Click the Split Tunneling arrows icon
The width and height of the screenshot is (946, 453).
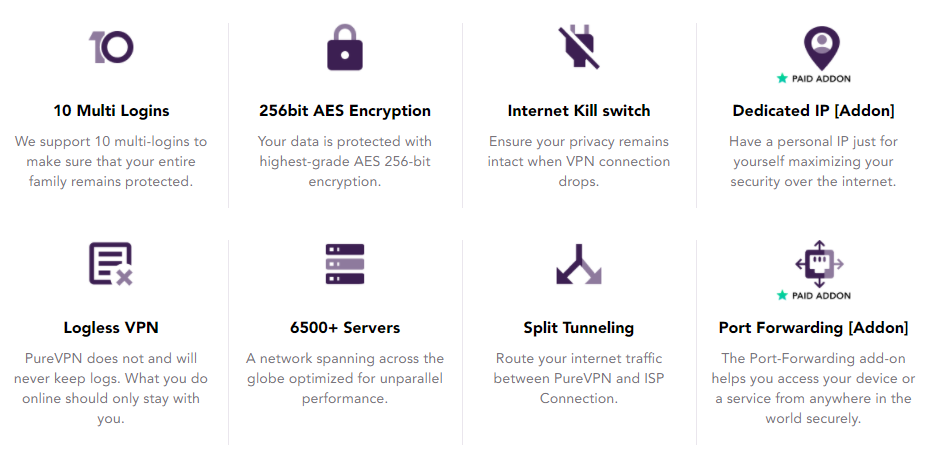click(x=578, y=264)
